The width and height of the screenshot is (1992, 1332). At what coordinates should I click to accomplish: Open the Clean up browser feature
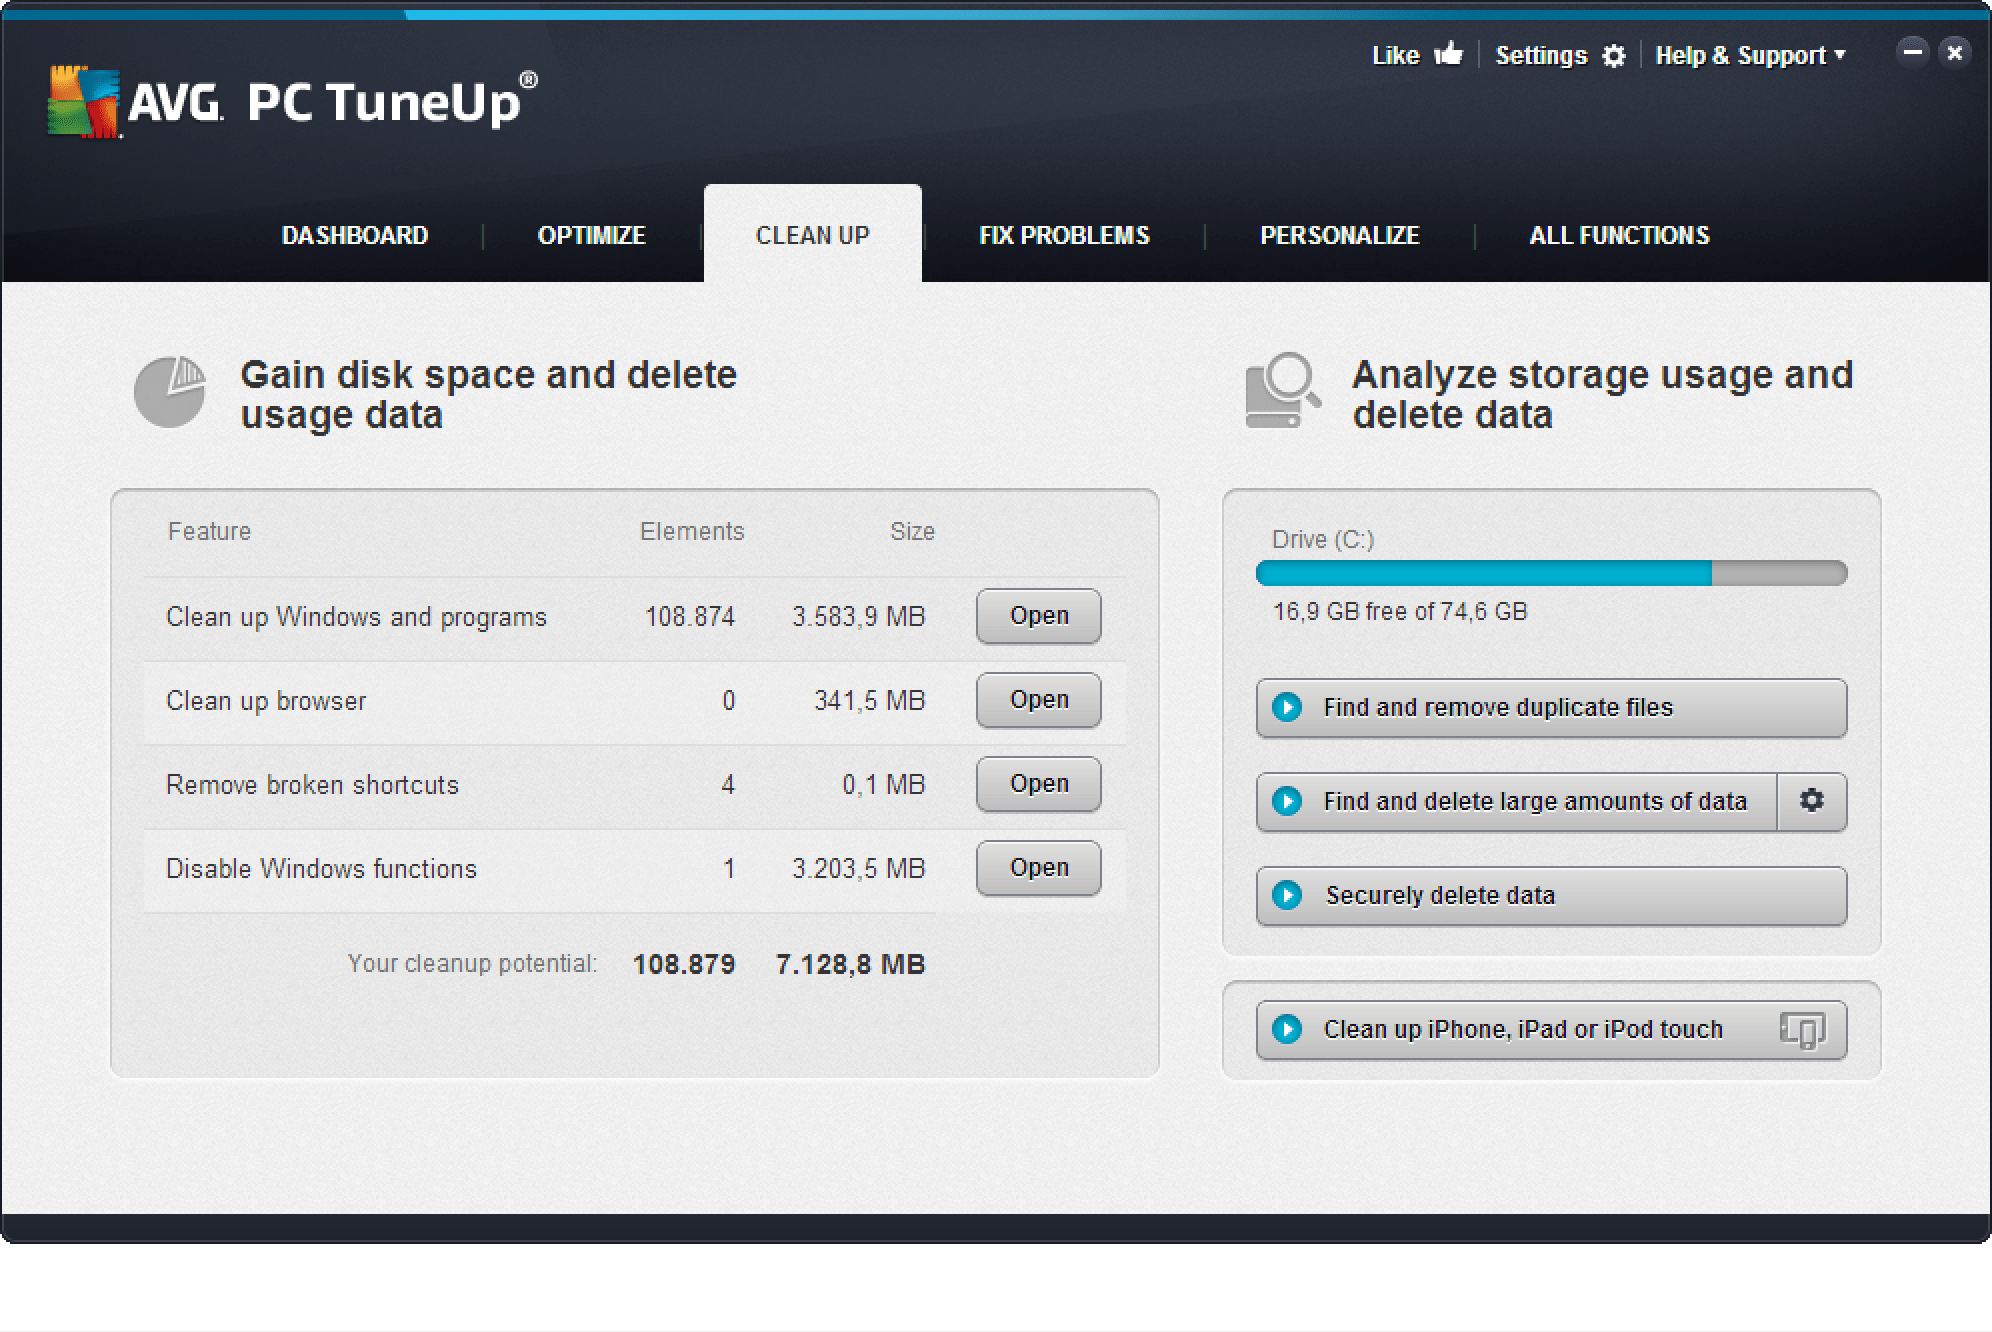1038,700
